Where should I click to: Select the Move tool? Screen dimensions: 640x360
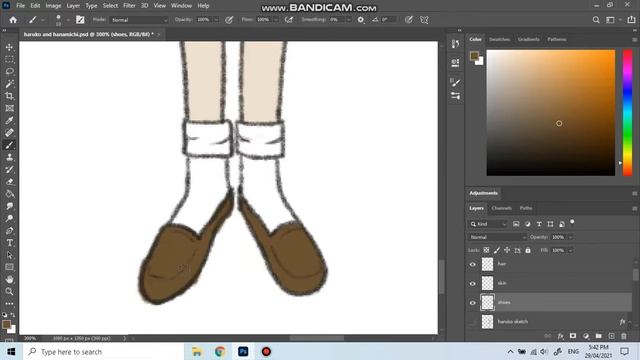[9, 47]
